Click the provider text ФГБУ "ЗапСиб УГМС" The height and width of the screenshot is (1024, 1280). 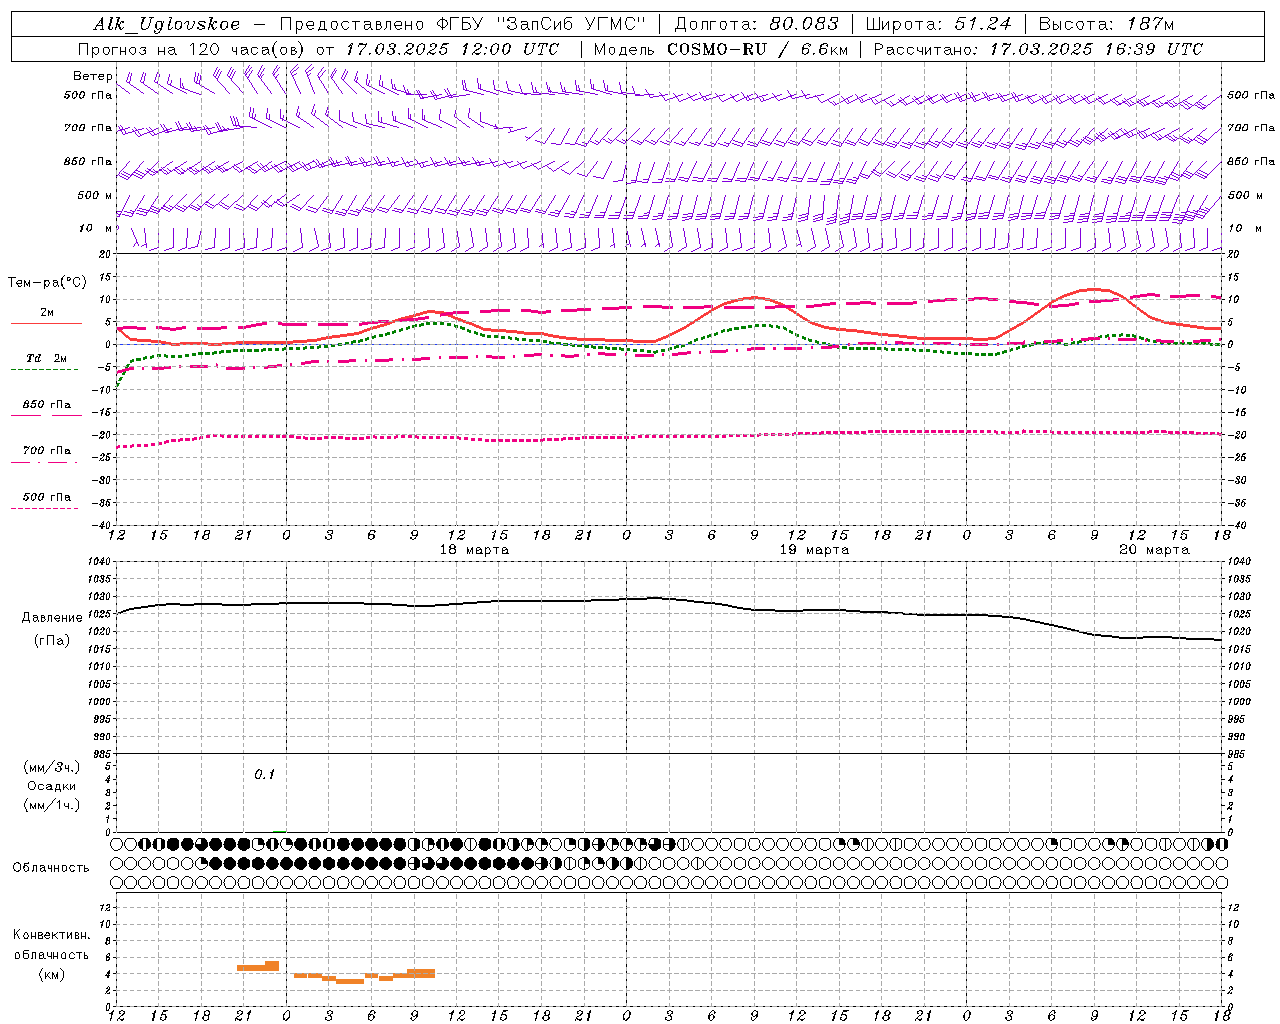tap(541, 24)
